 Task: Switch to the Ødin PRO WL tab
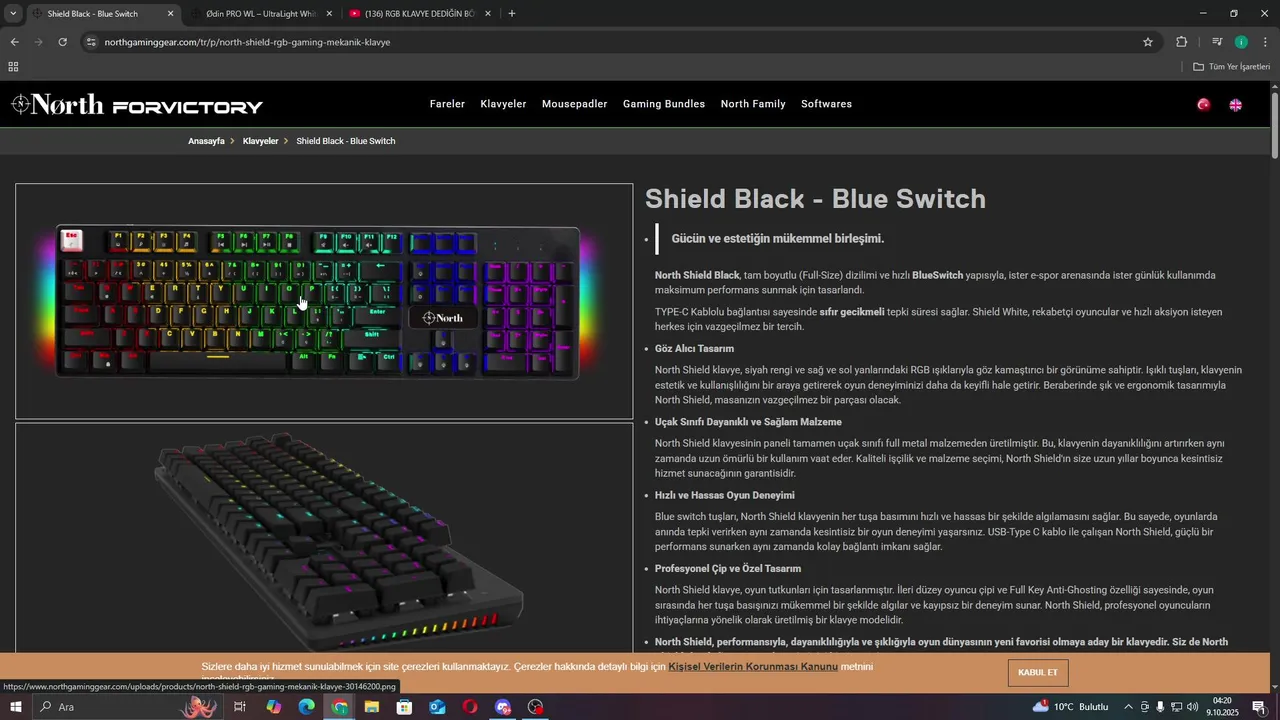262,14
